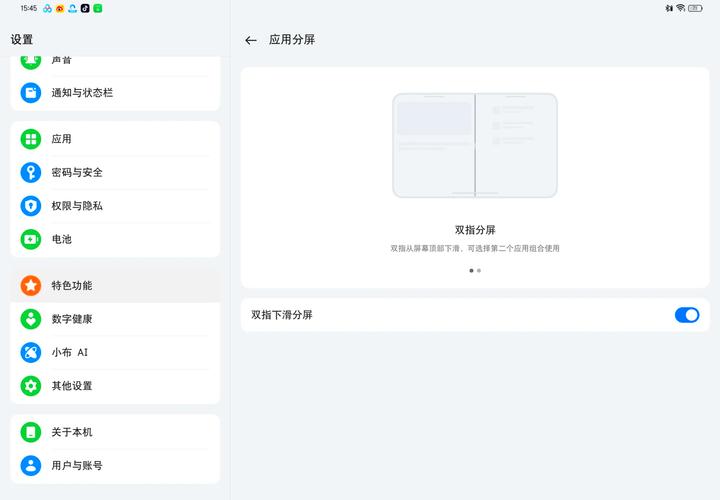Tap the 15:45 clock in status bar
The image size is (720, 500).
pos(28,8)
